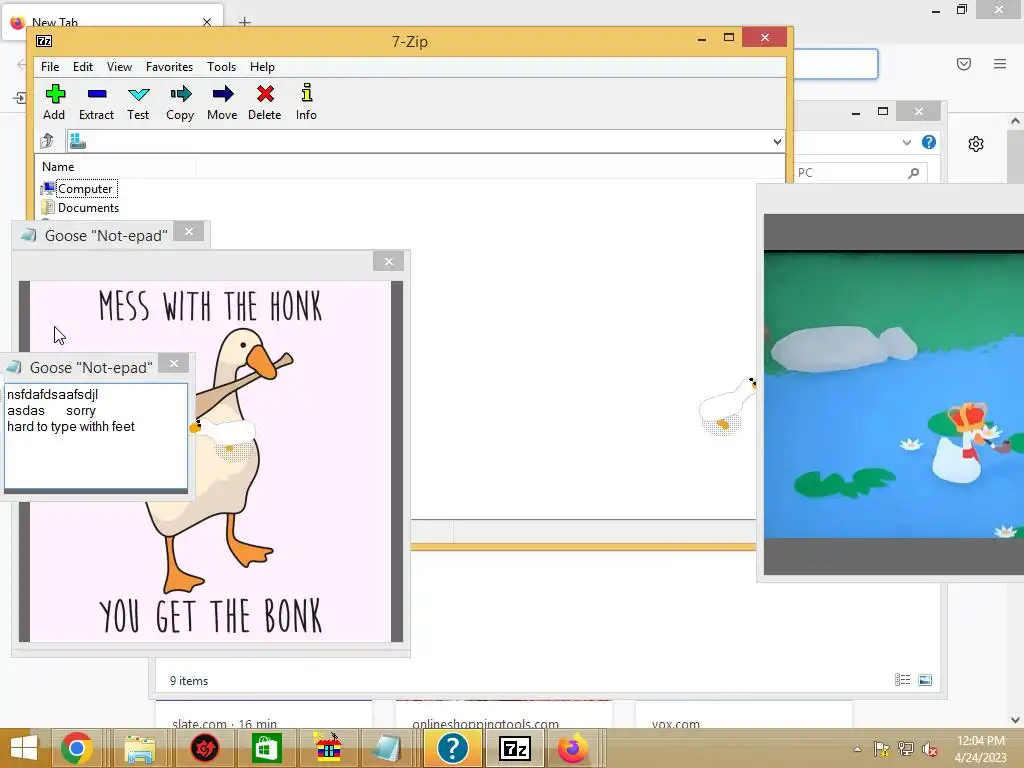Open Info from the 7-Zip toolbar

point(306,103)
